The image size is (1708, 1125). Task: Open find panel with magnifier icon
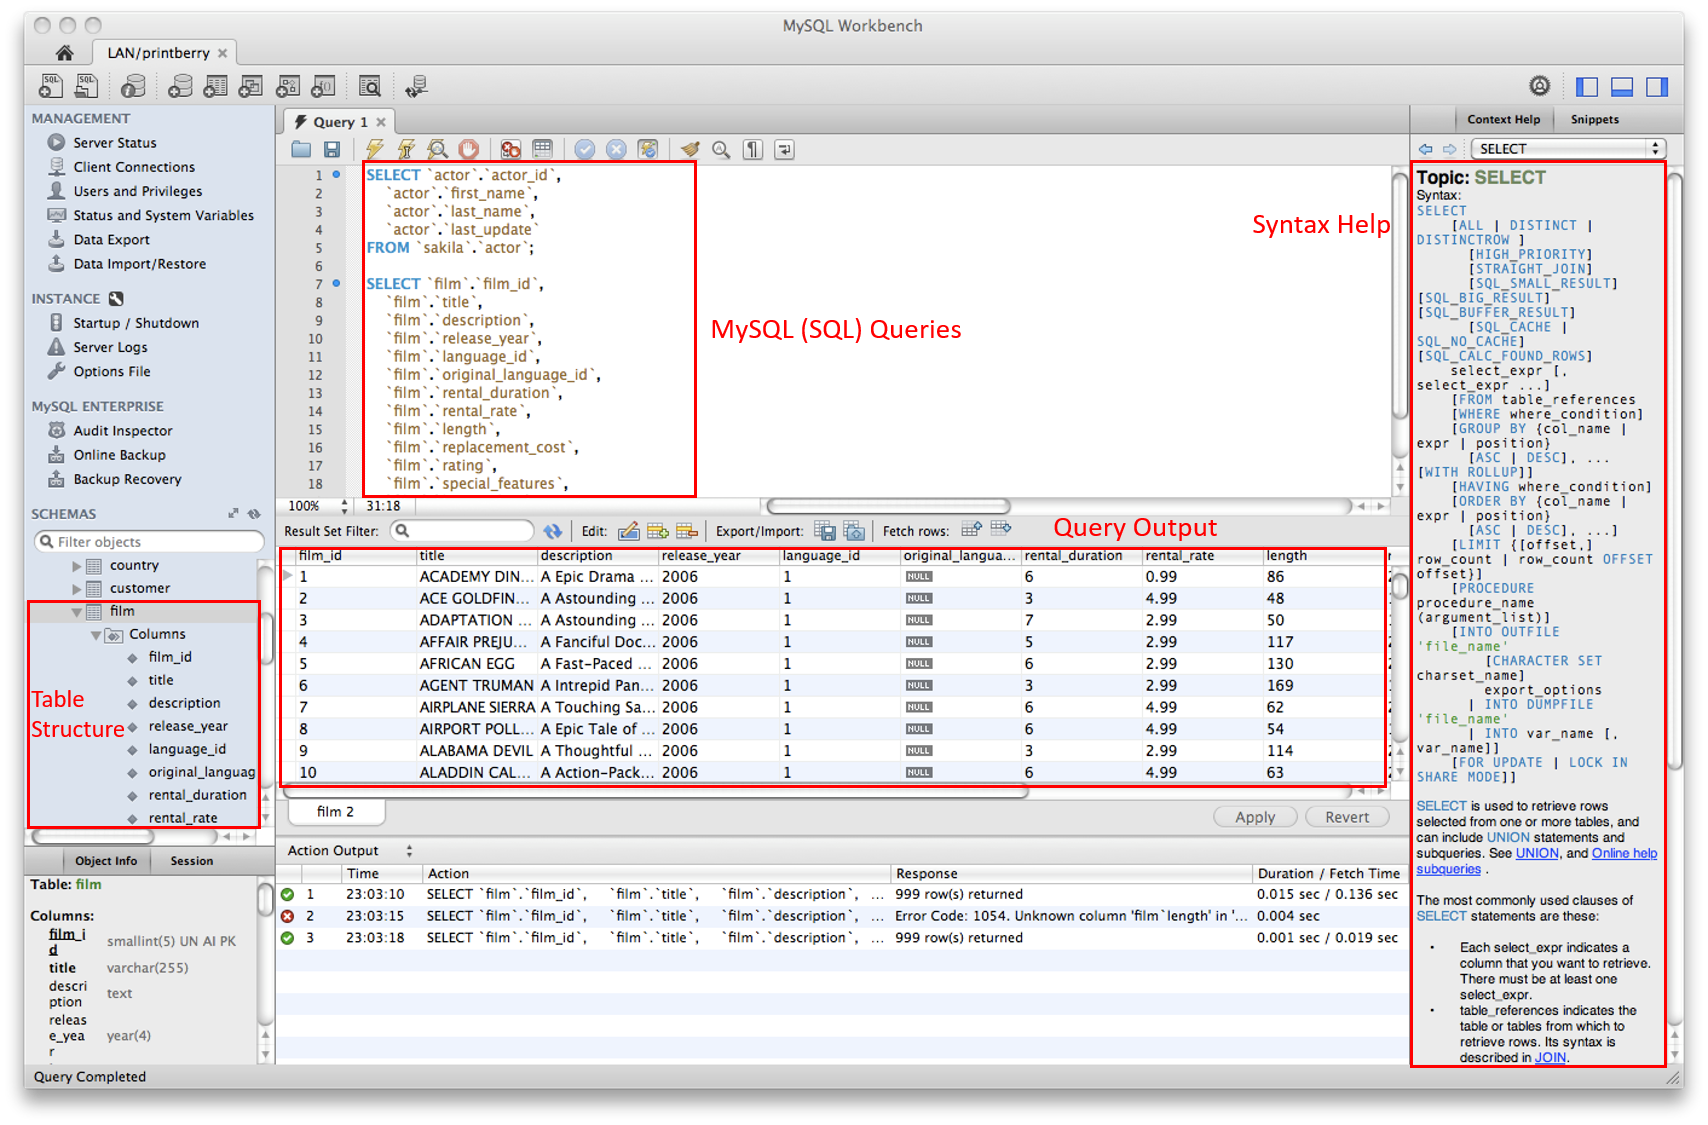tap(721, 149)
